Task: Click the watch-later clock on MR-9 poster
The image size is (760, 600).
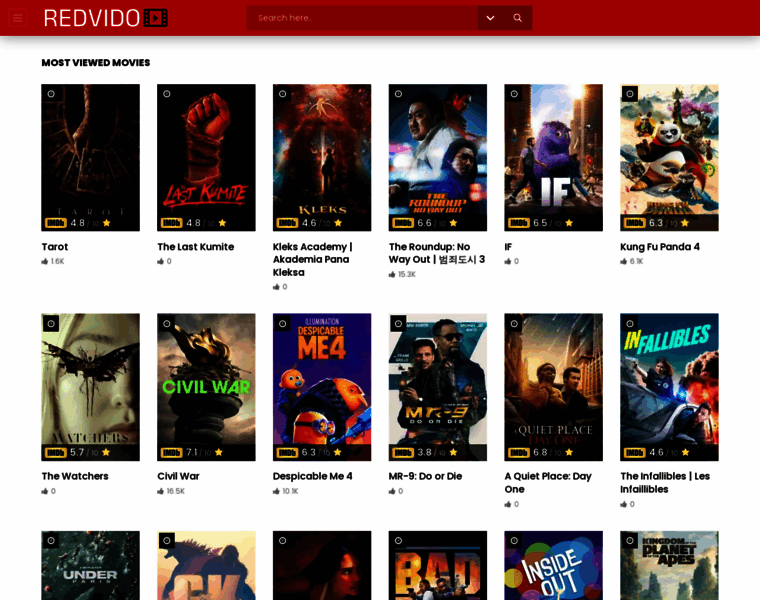Action: 398,323
